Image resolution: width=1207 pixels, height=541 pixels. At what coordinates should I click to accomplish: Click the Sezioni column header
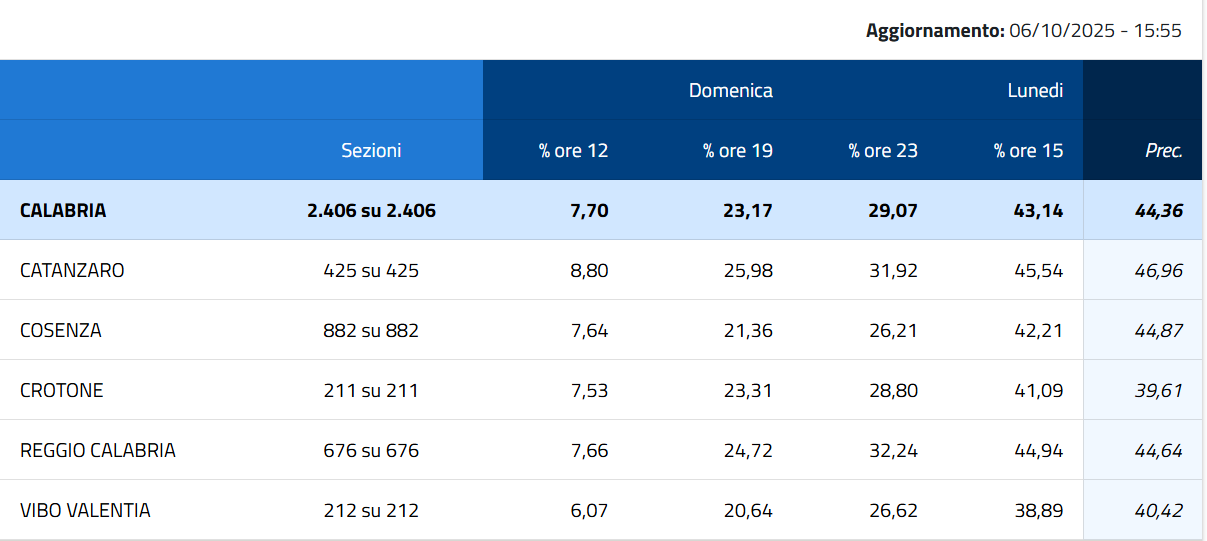click(371, 151)
